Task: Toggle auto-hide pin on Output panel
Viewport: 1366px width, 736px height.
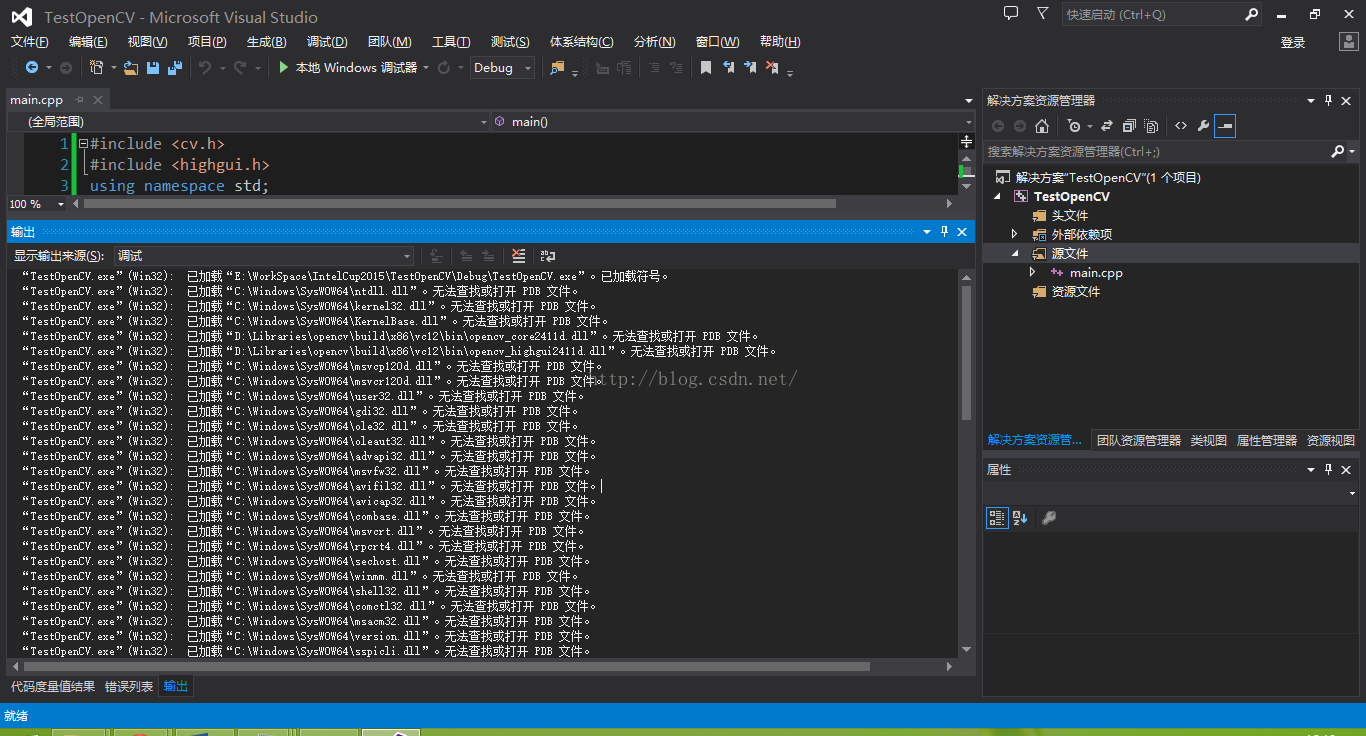Action: click(x=944, y=231)
